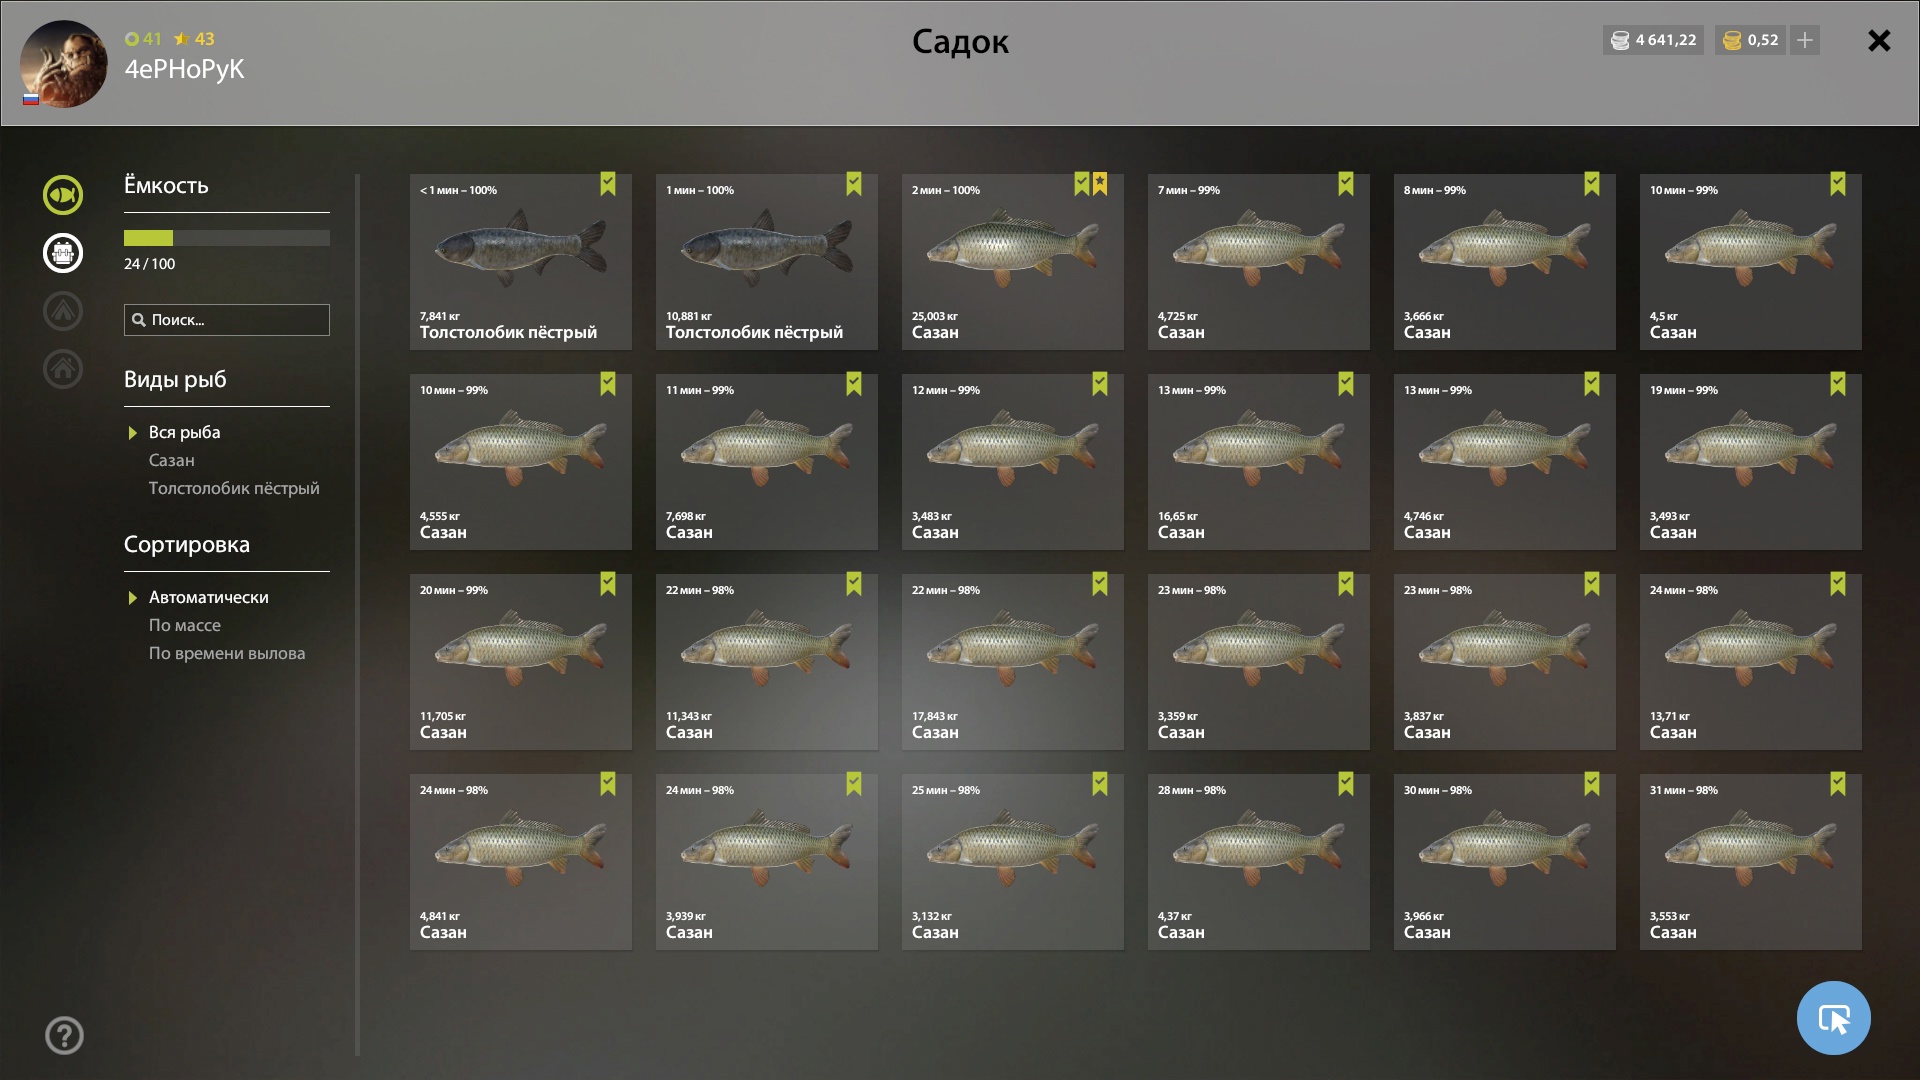
Task: Click the Ёмкость capacity progress bar
Action: tap(227, 238)
